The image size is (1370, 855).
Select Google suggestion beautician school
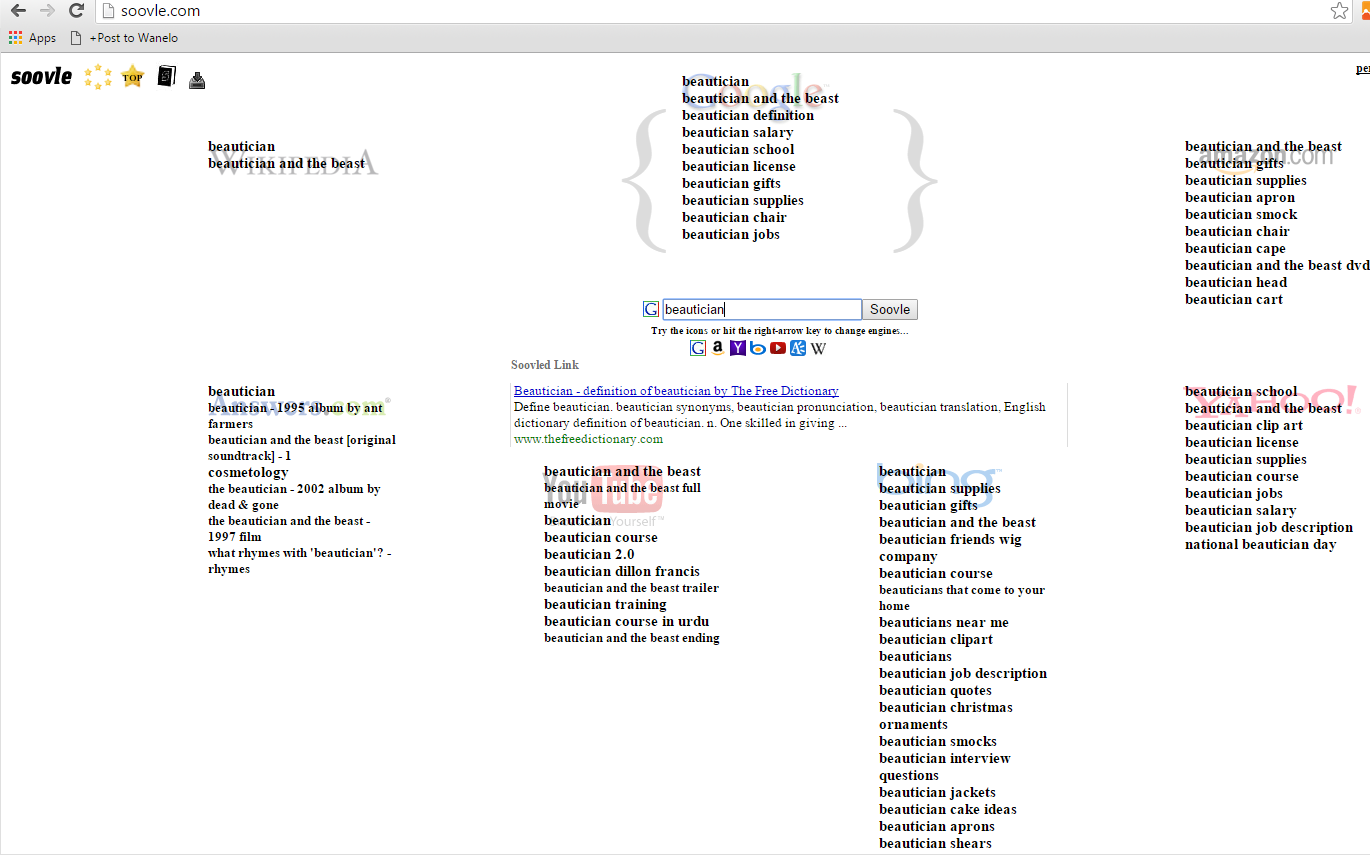pyautogui.click(x=738, y=149)
